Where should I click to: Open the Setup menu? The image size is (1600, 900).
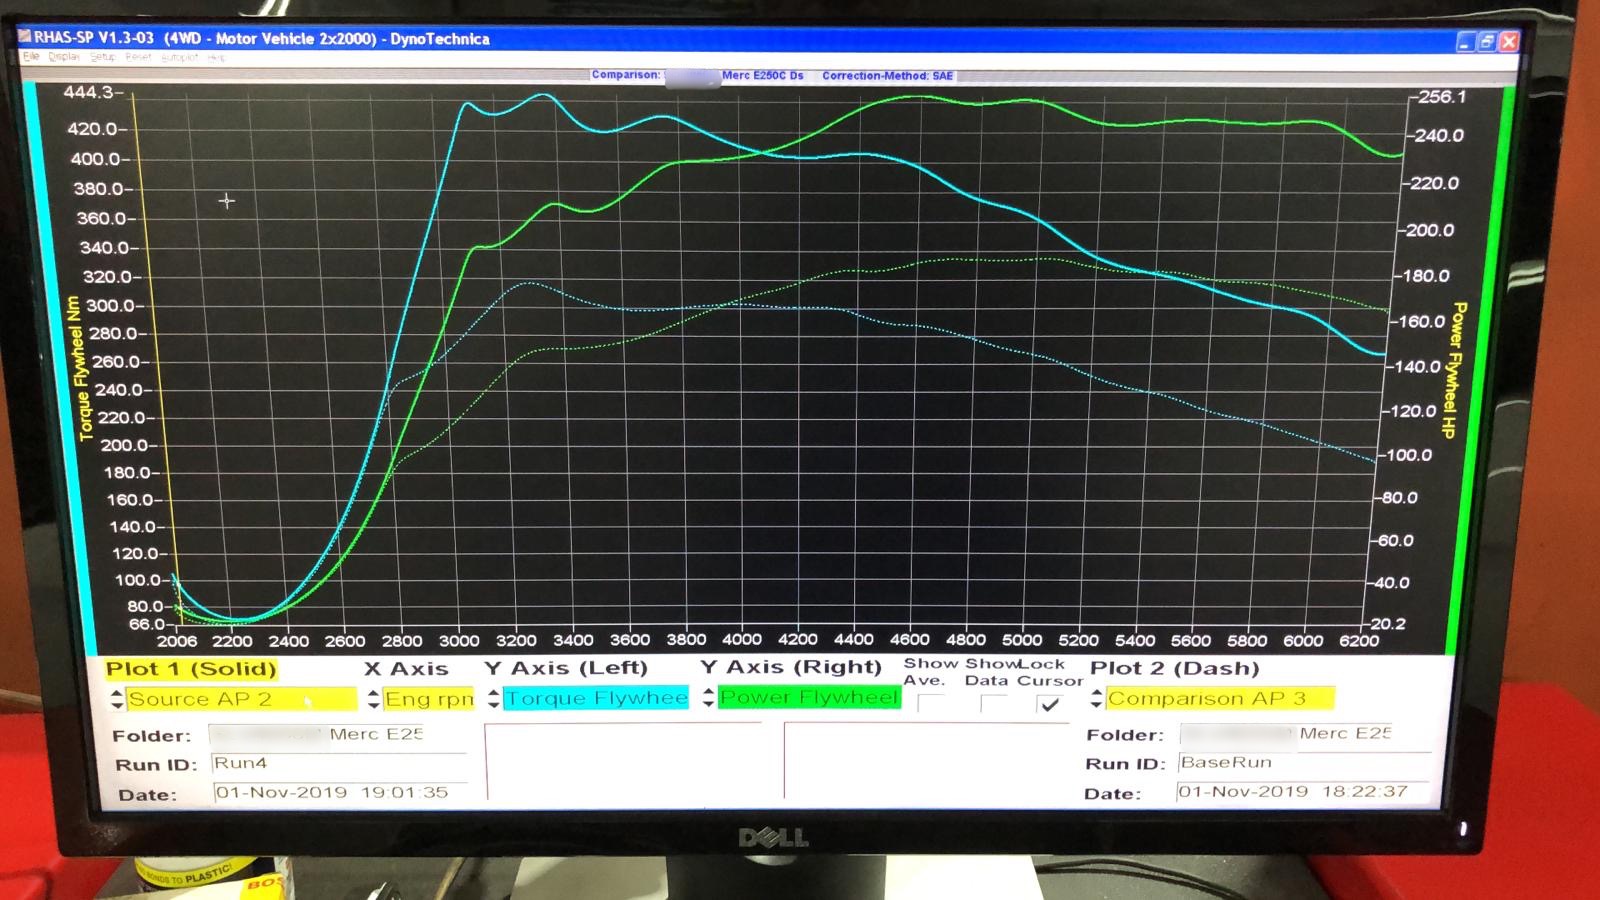pos(103,57)
